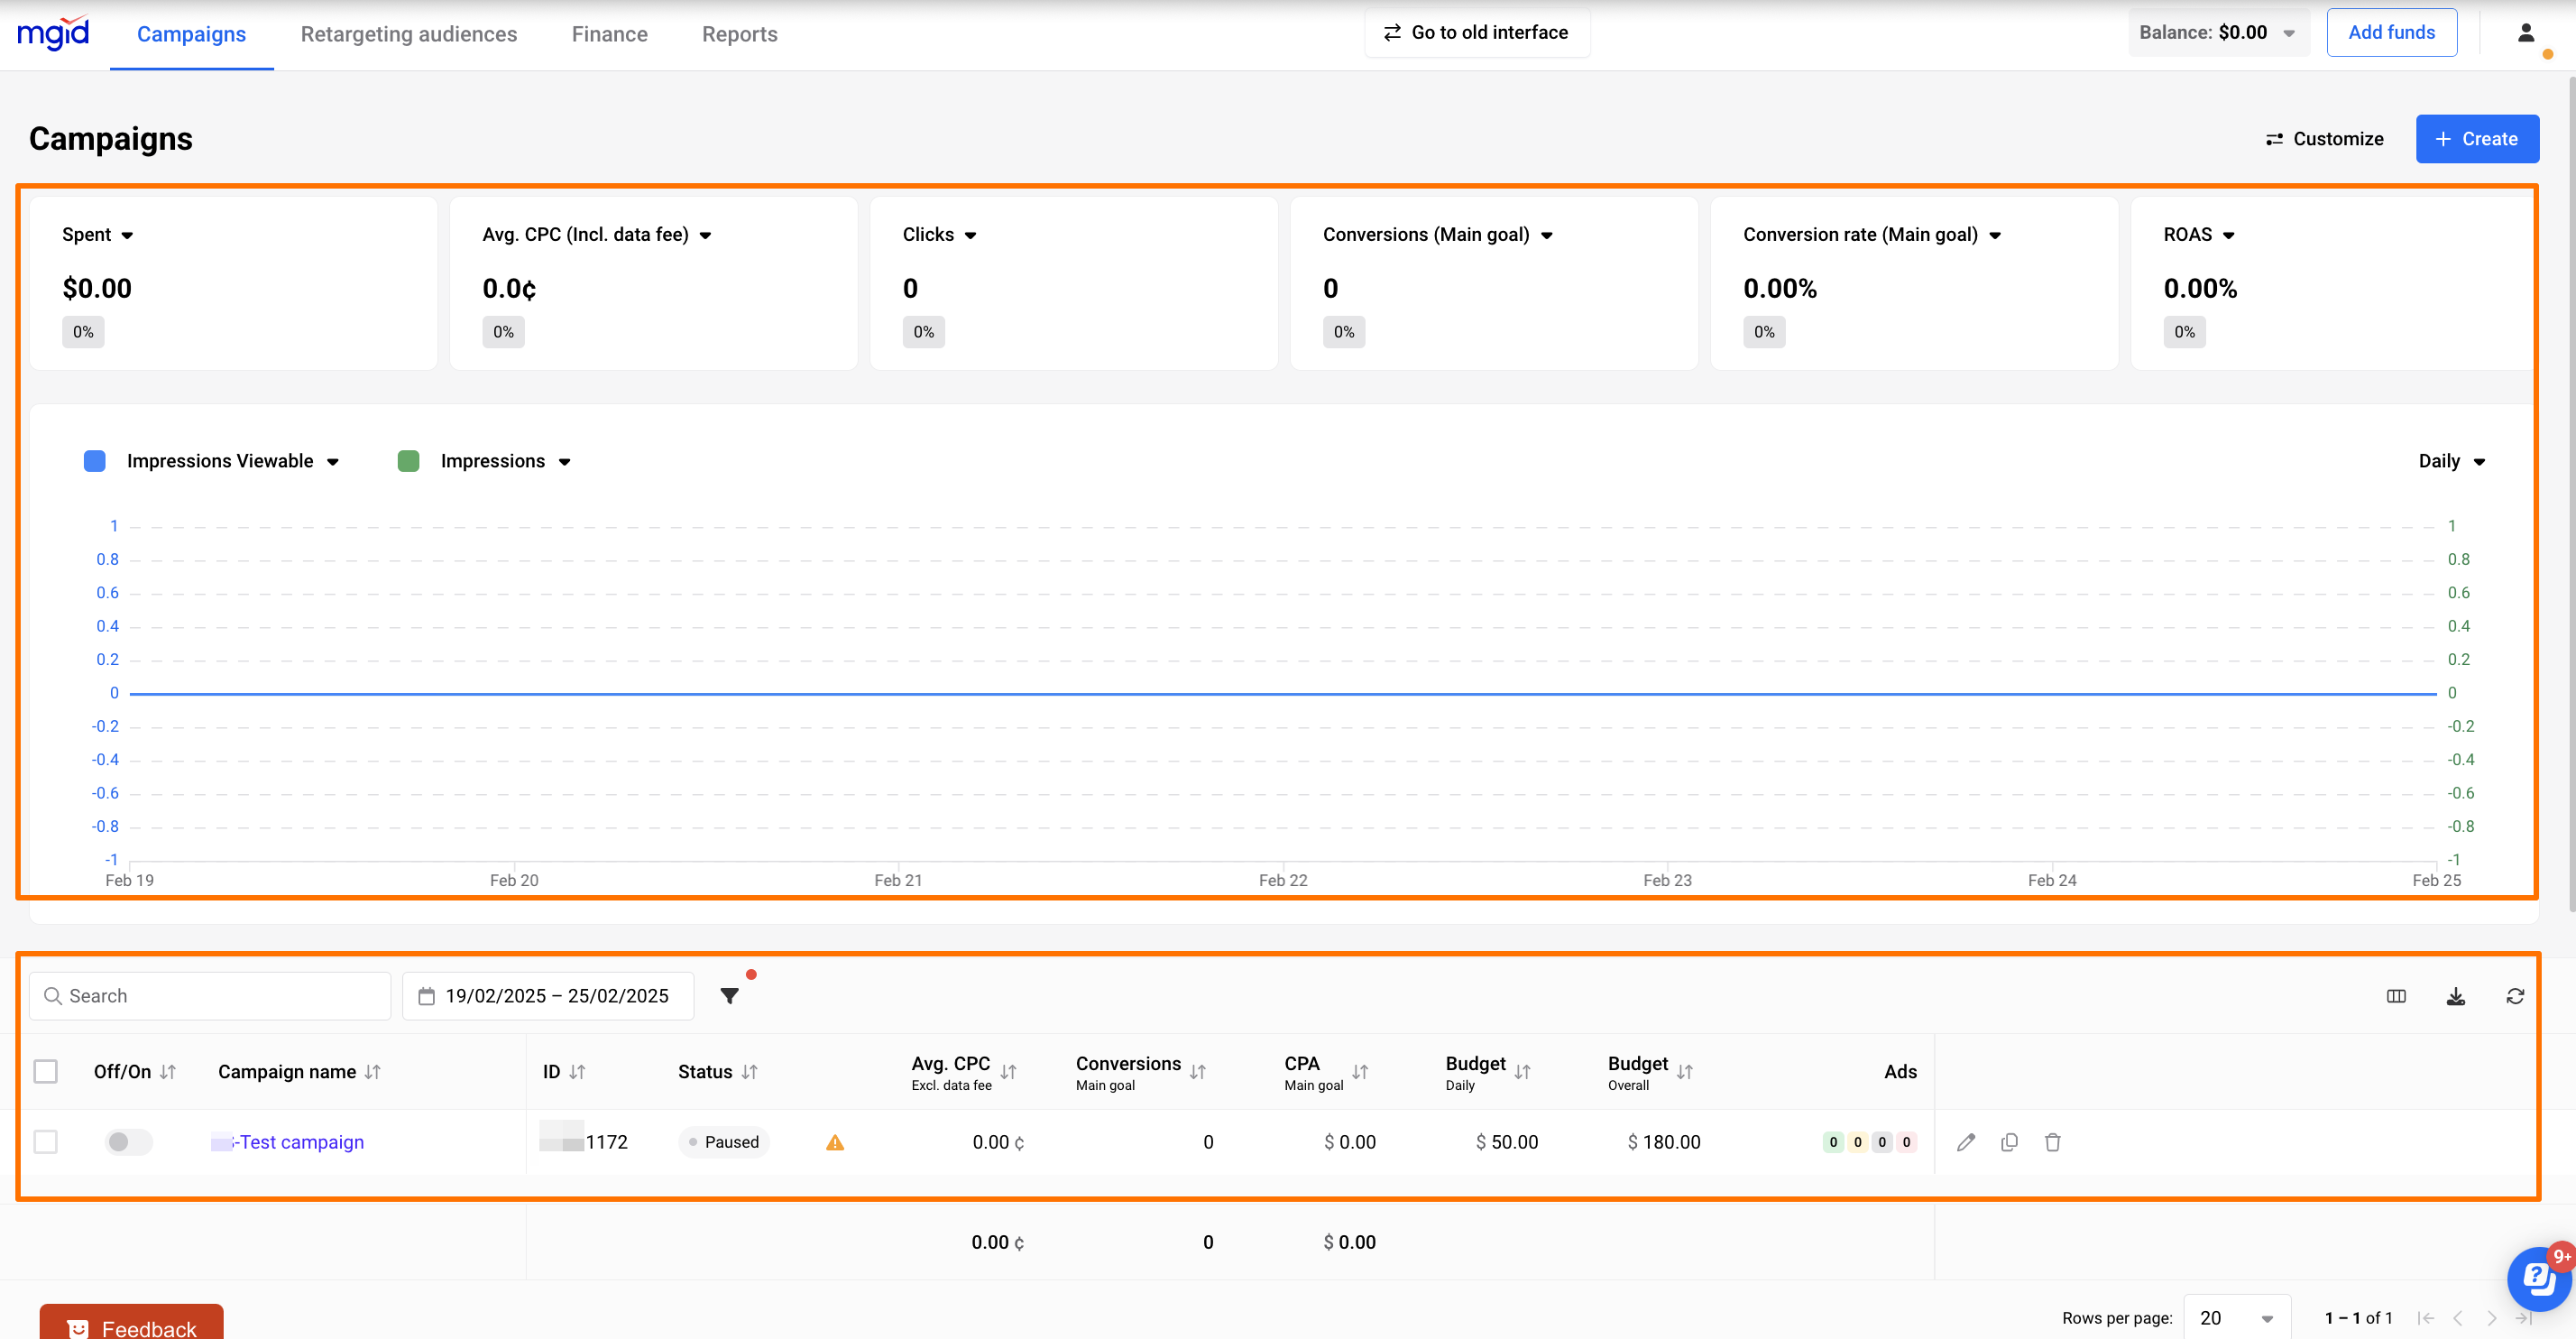The height and width of the screenshot is (1339, 2576).
Task: Toggle Test campaign on/off switch
Action: point(128,1142)
